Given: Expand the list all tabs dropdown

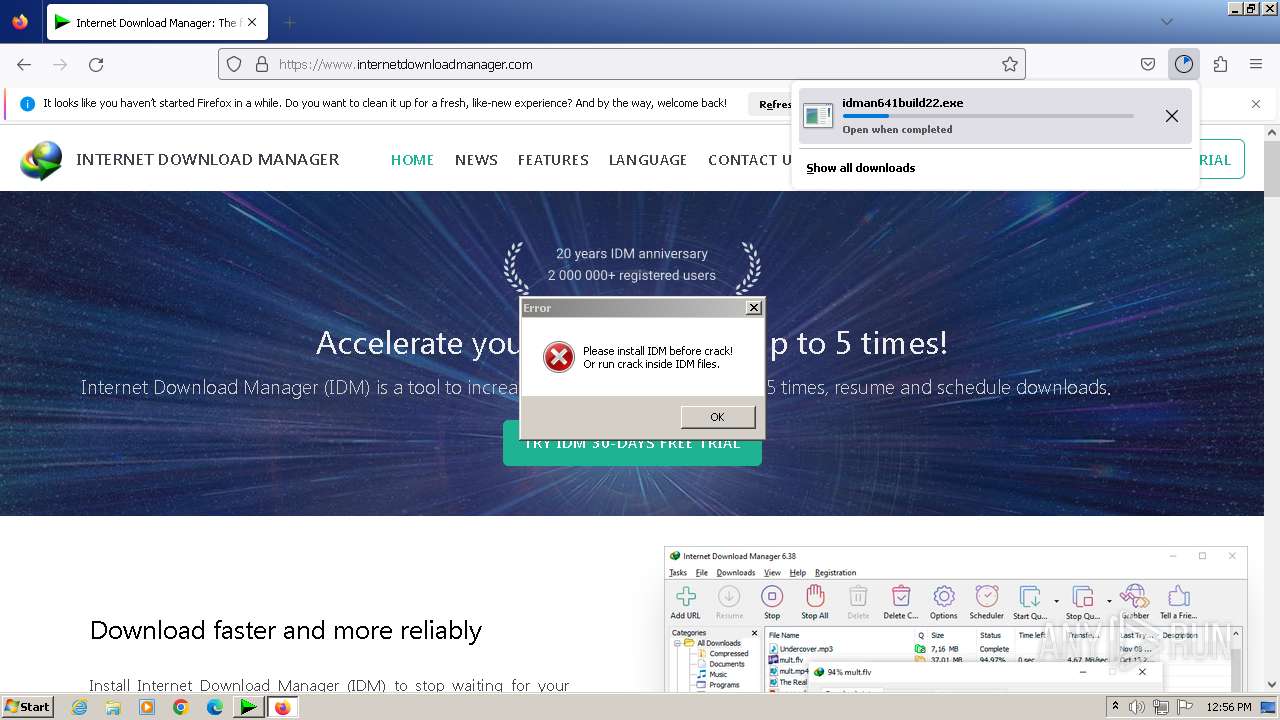Looking at the screenshot, I should 1167,22.
